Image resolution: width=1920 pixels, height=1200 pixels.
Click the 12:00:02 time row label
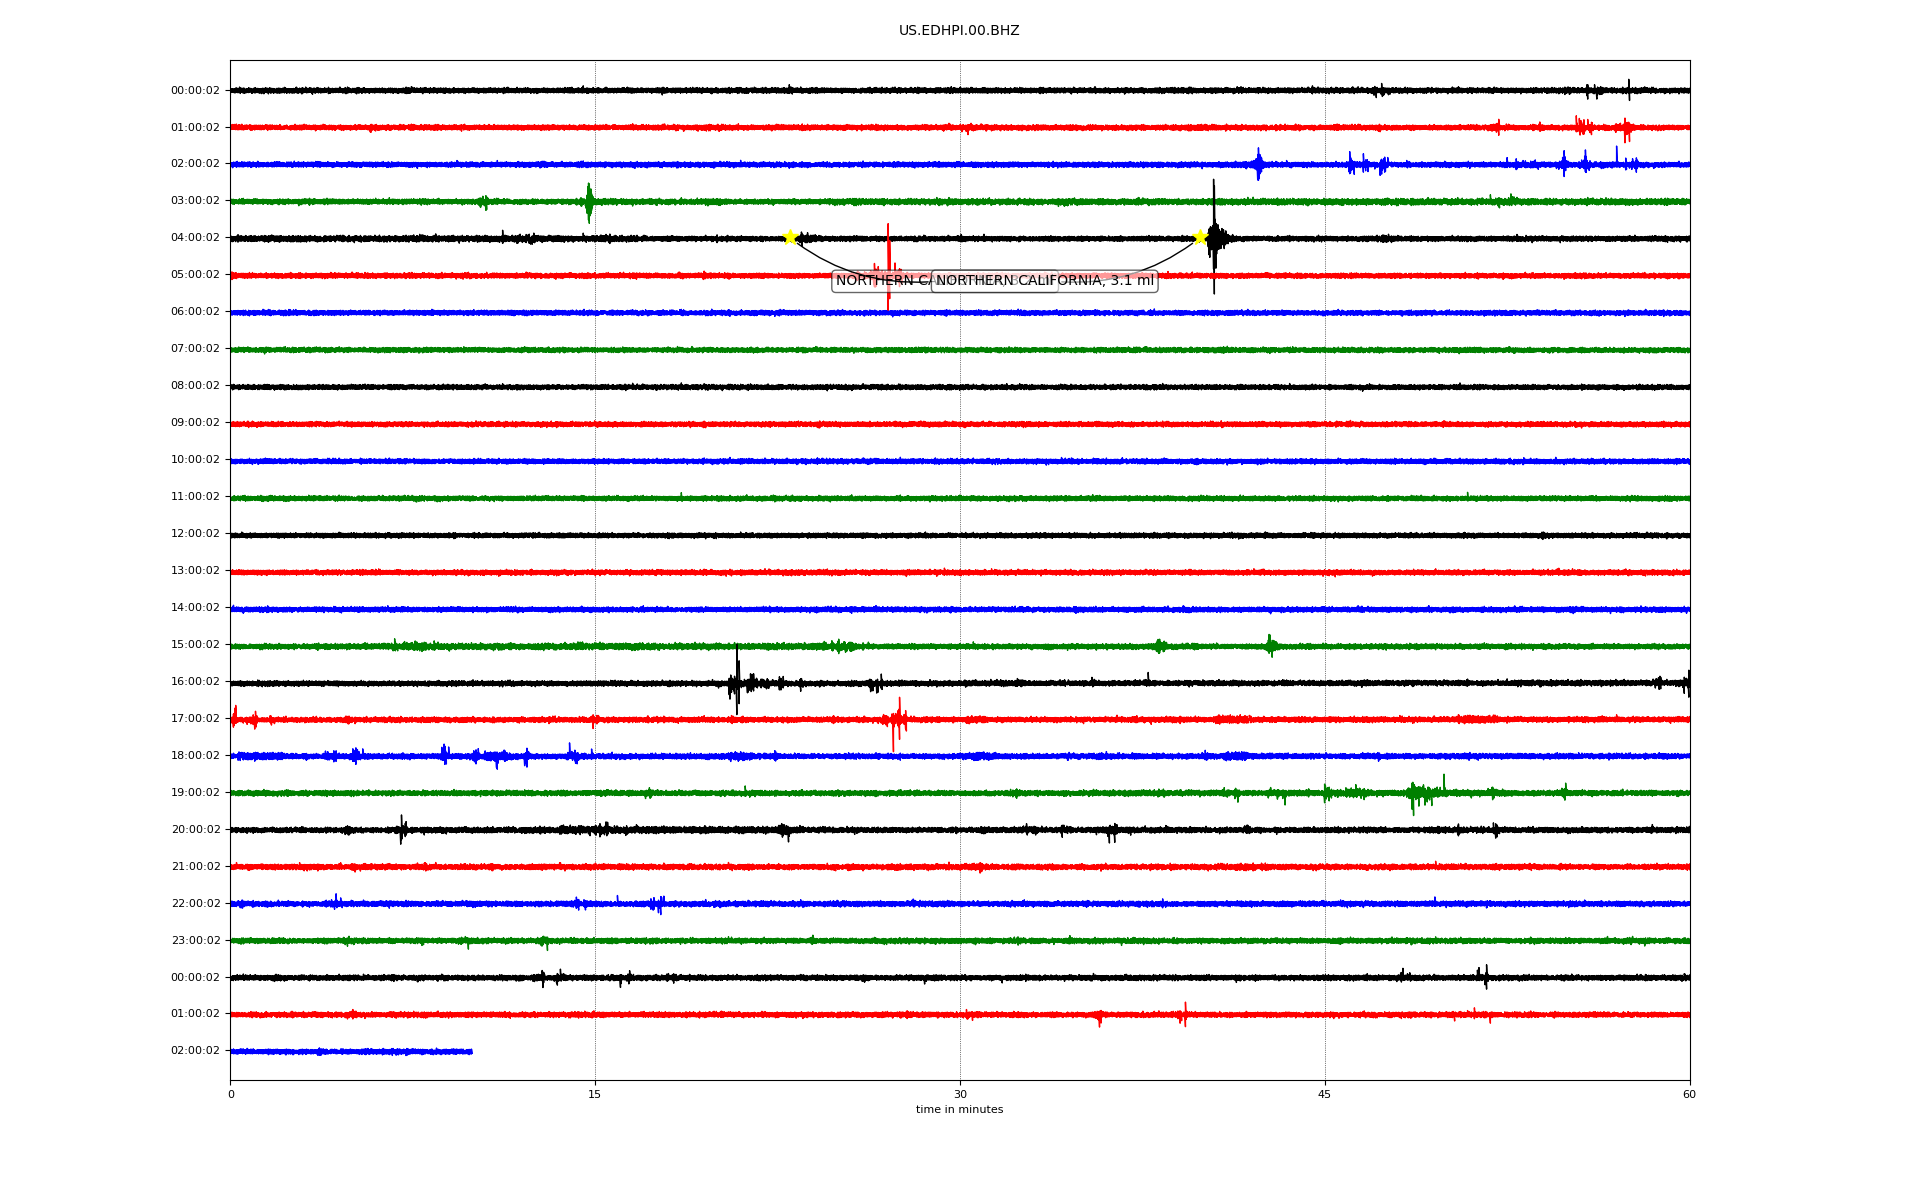195,534
